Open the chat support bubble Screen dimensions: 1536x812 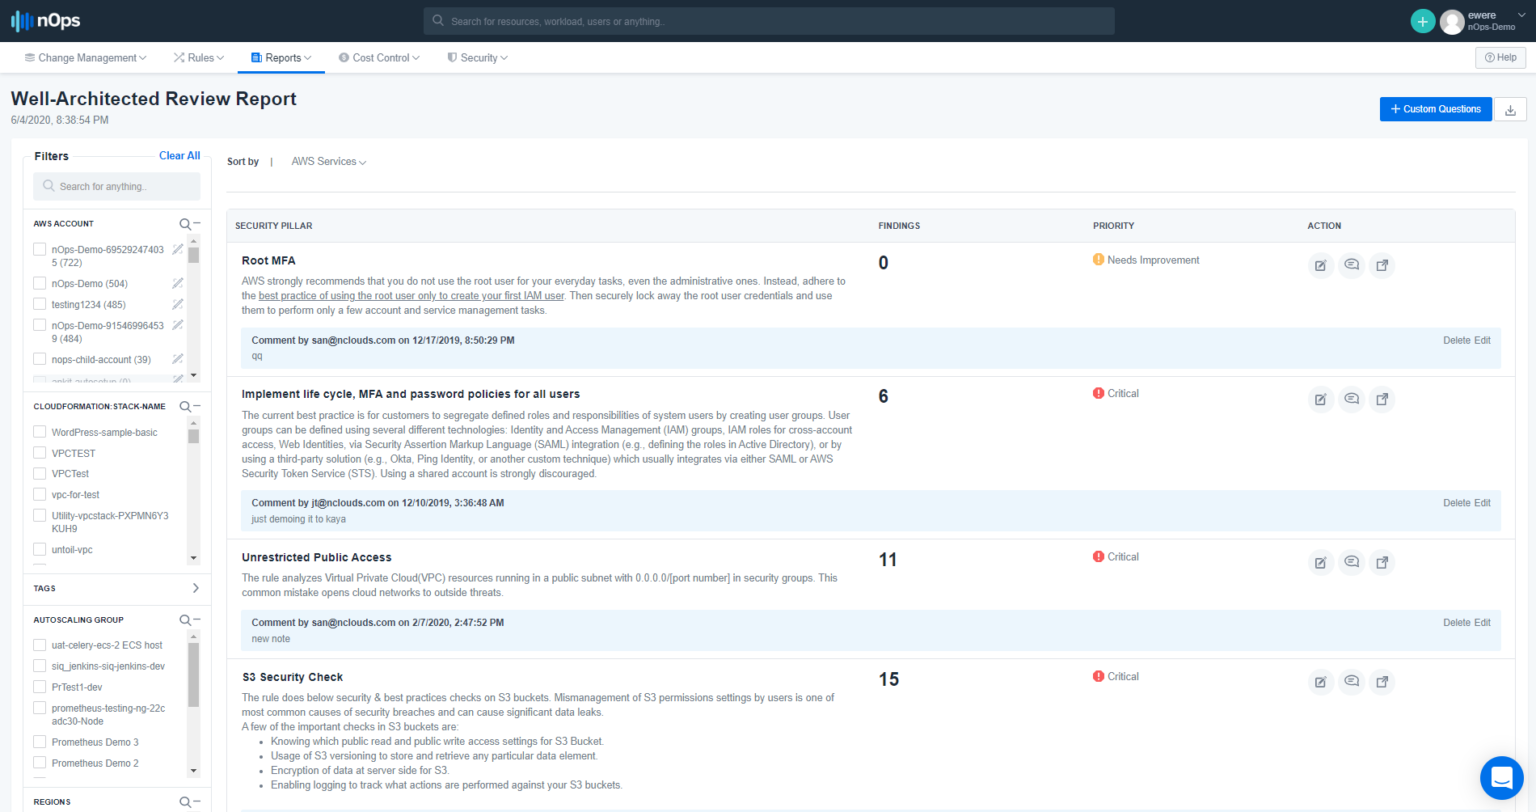click(1501, 777)
